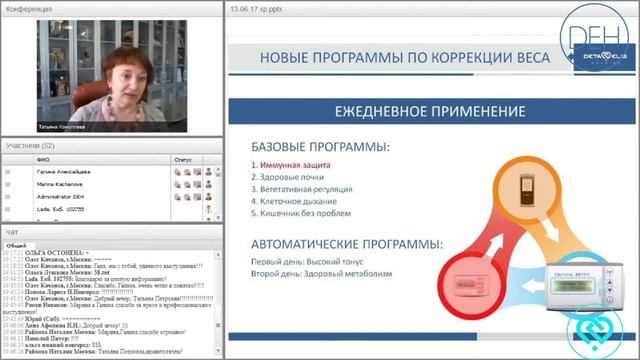Toggle checkbox beside Marina Kachanova

pos(7,184)
